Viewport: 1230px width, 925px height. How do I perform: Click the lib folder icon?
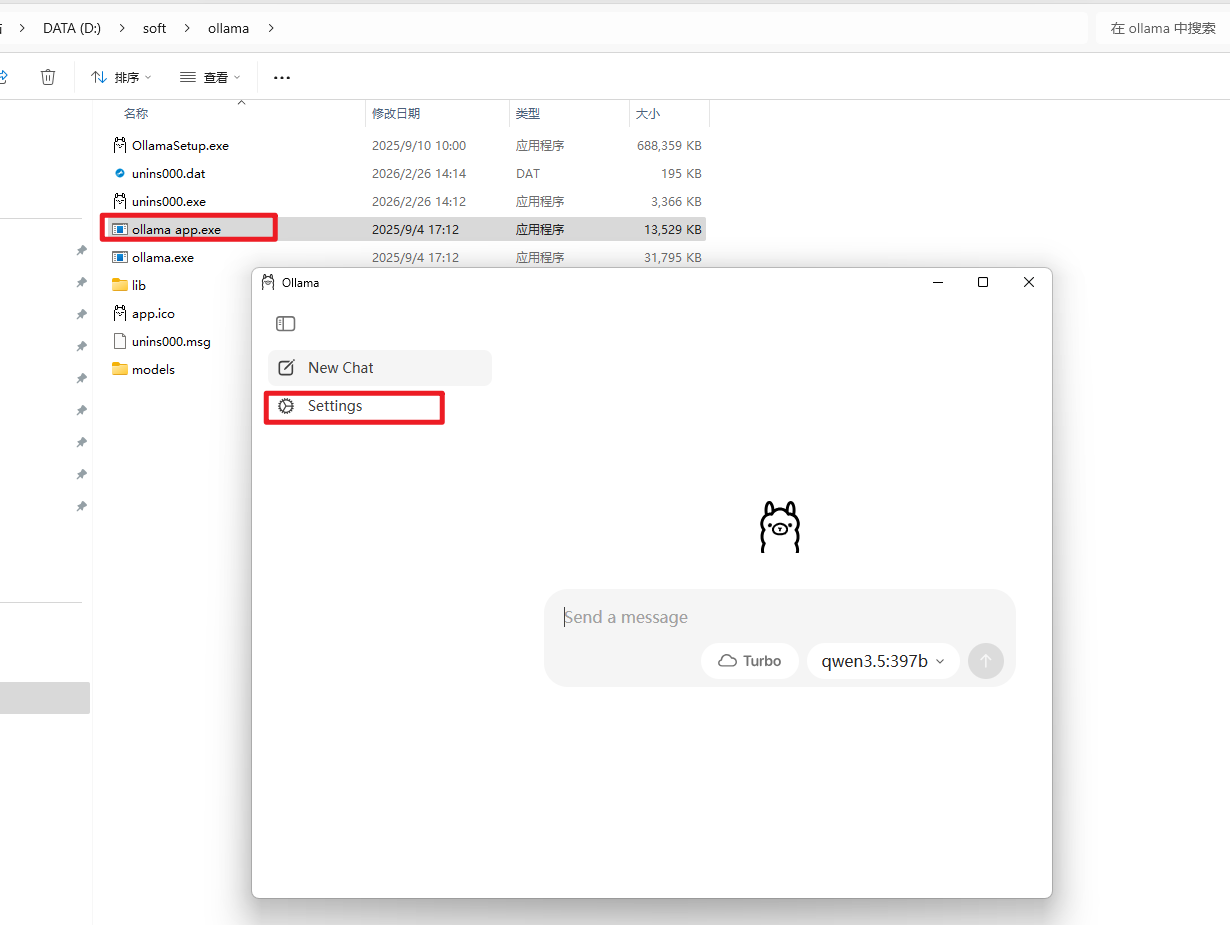[120, 285]
